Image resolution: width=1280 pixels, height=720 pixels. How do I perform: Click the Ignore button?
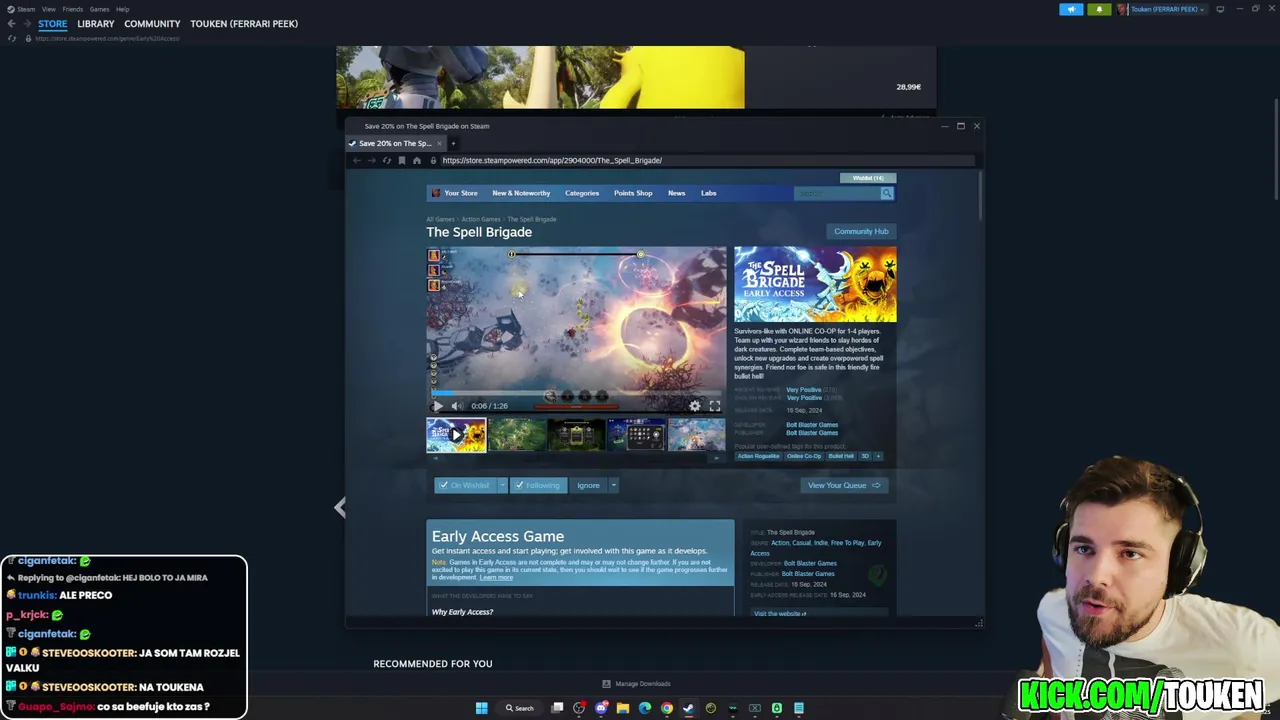click(x=588, y=485)
